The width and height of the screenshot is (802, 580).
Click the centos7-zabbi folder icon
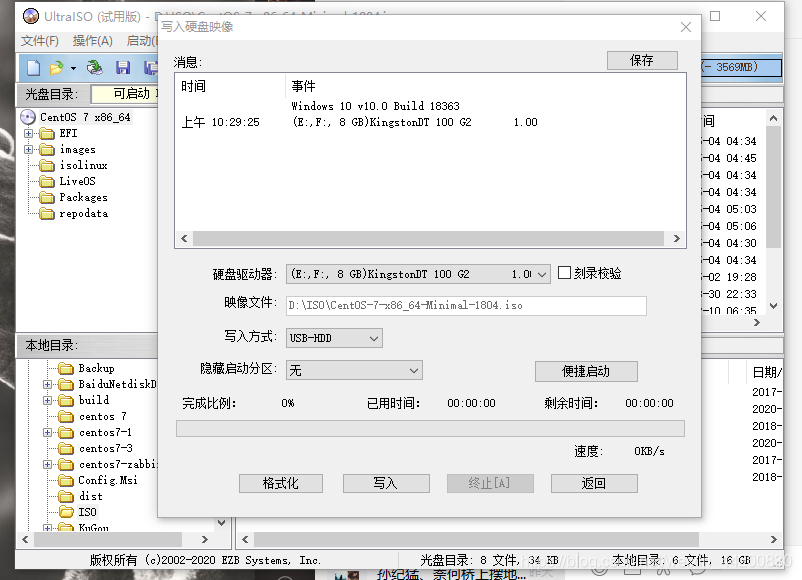tap(66, 464)
